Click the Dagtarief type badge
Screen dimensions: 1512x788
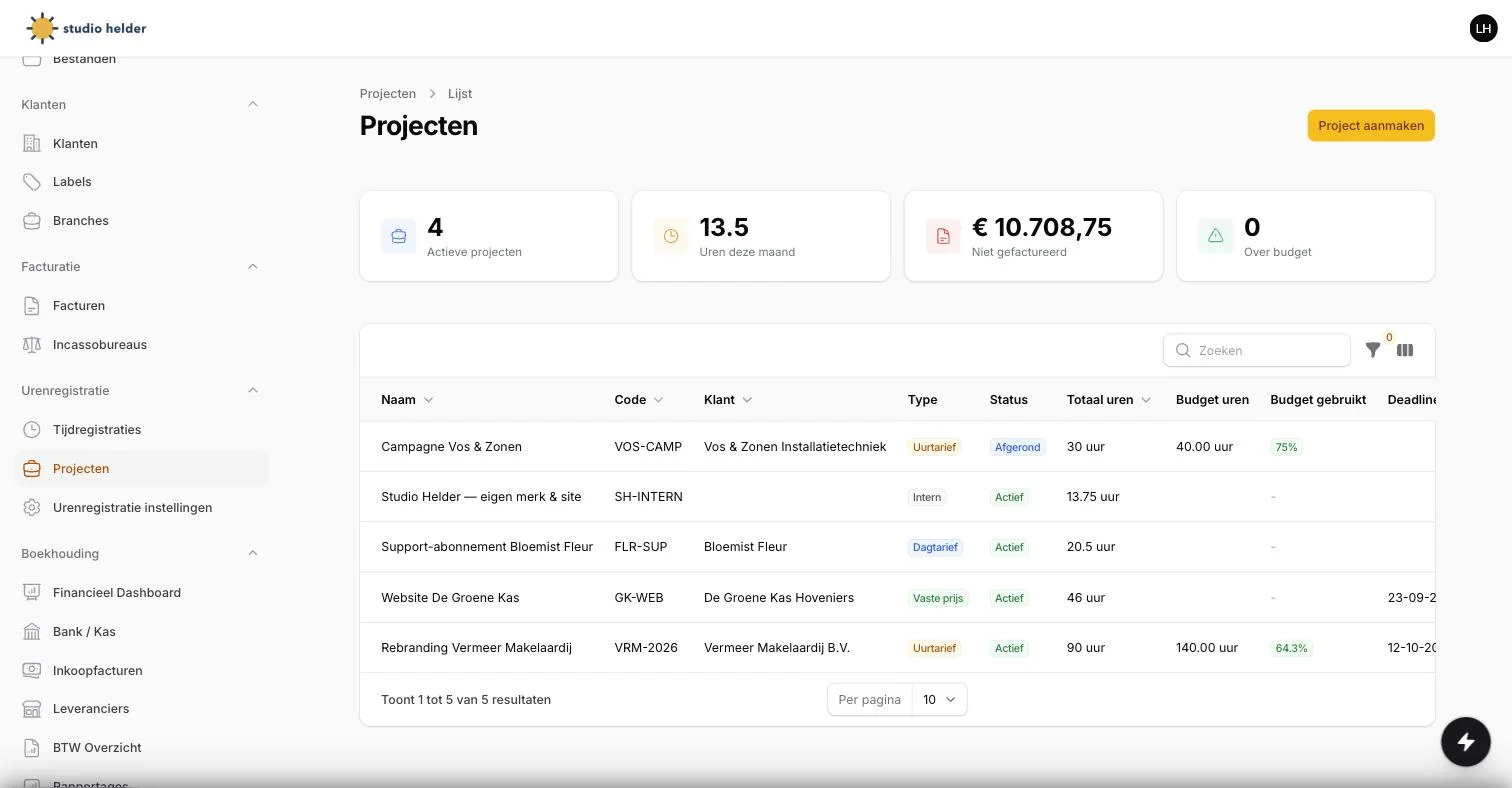(935, 547)
